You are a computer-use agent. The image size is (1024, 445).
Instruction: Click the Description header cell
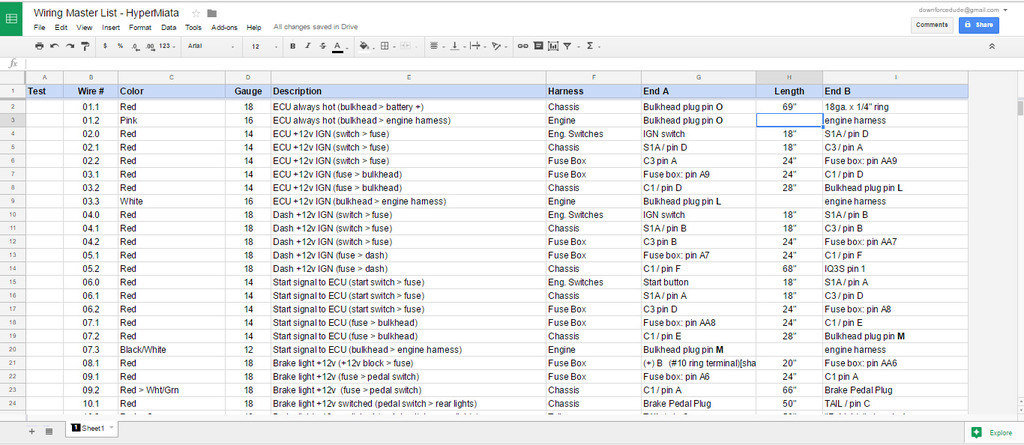(408, 91)
